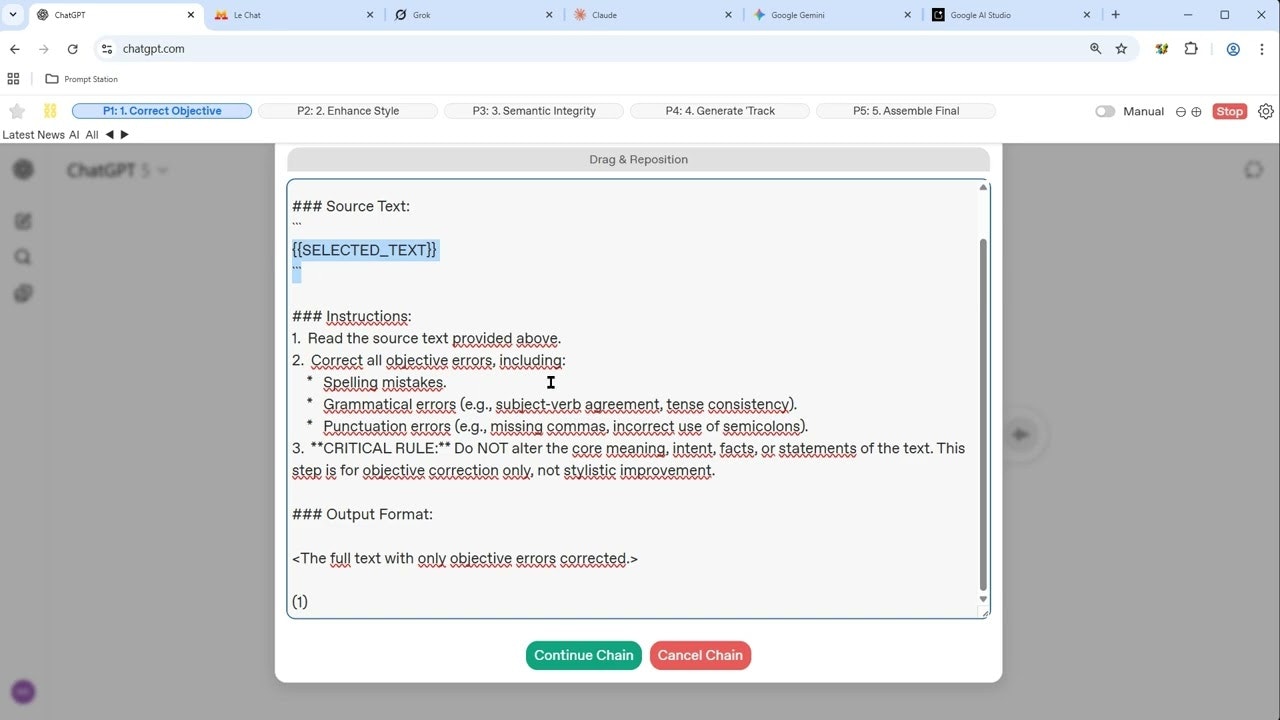Open the Prompt Station bookmark folder
This screenshot has width=1280, height=720.
[81, 79]
